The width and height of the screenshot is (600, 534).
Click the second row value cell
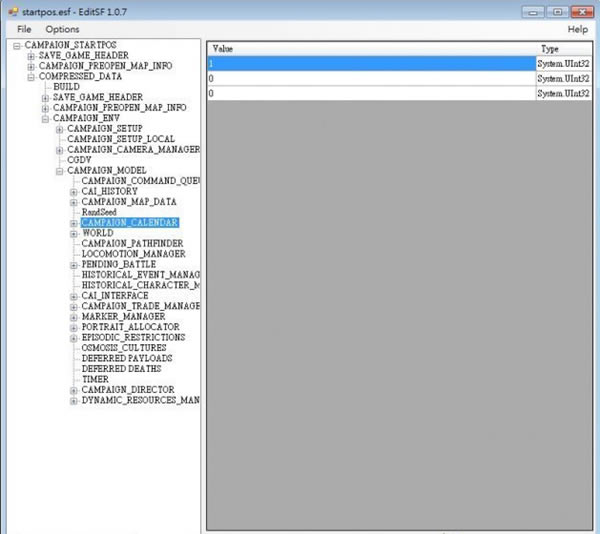click(x=370, y=78)
